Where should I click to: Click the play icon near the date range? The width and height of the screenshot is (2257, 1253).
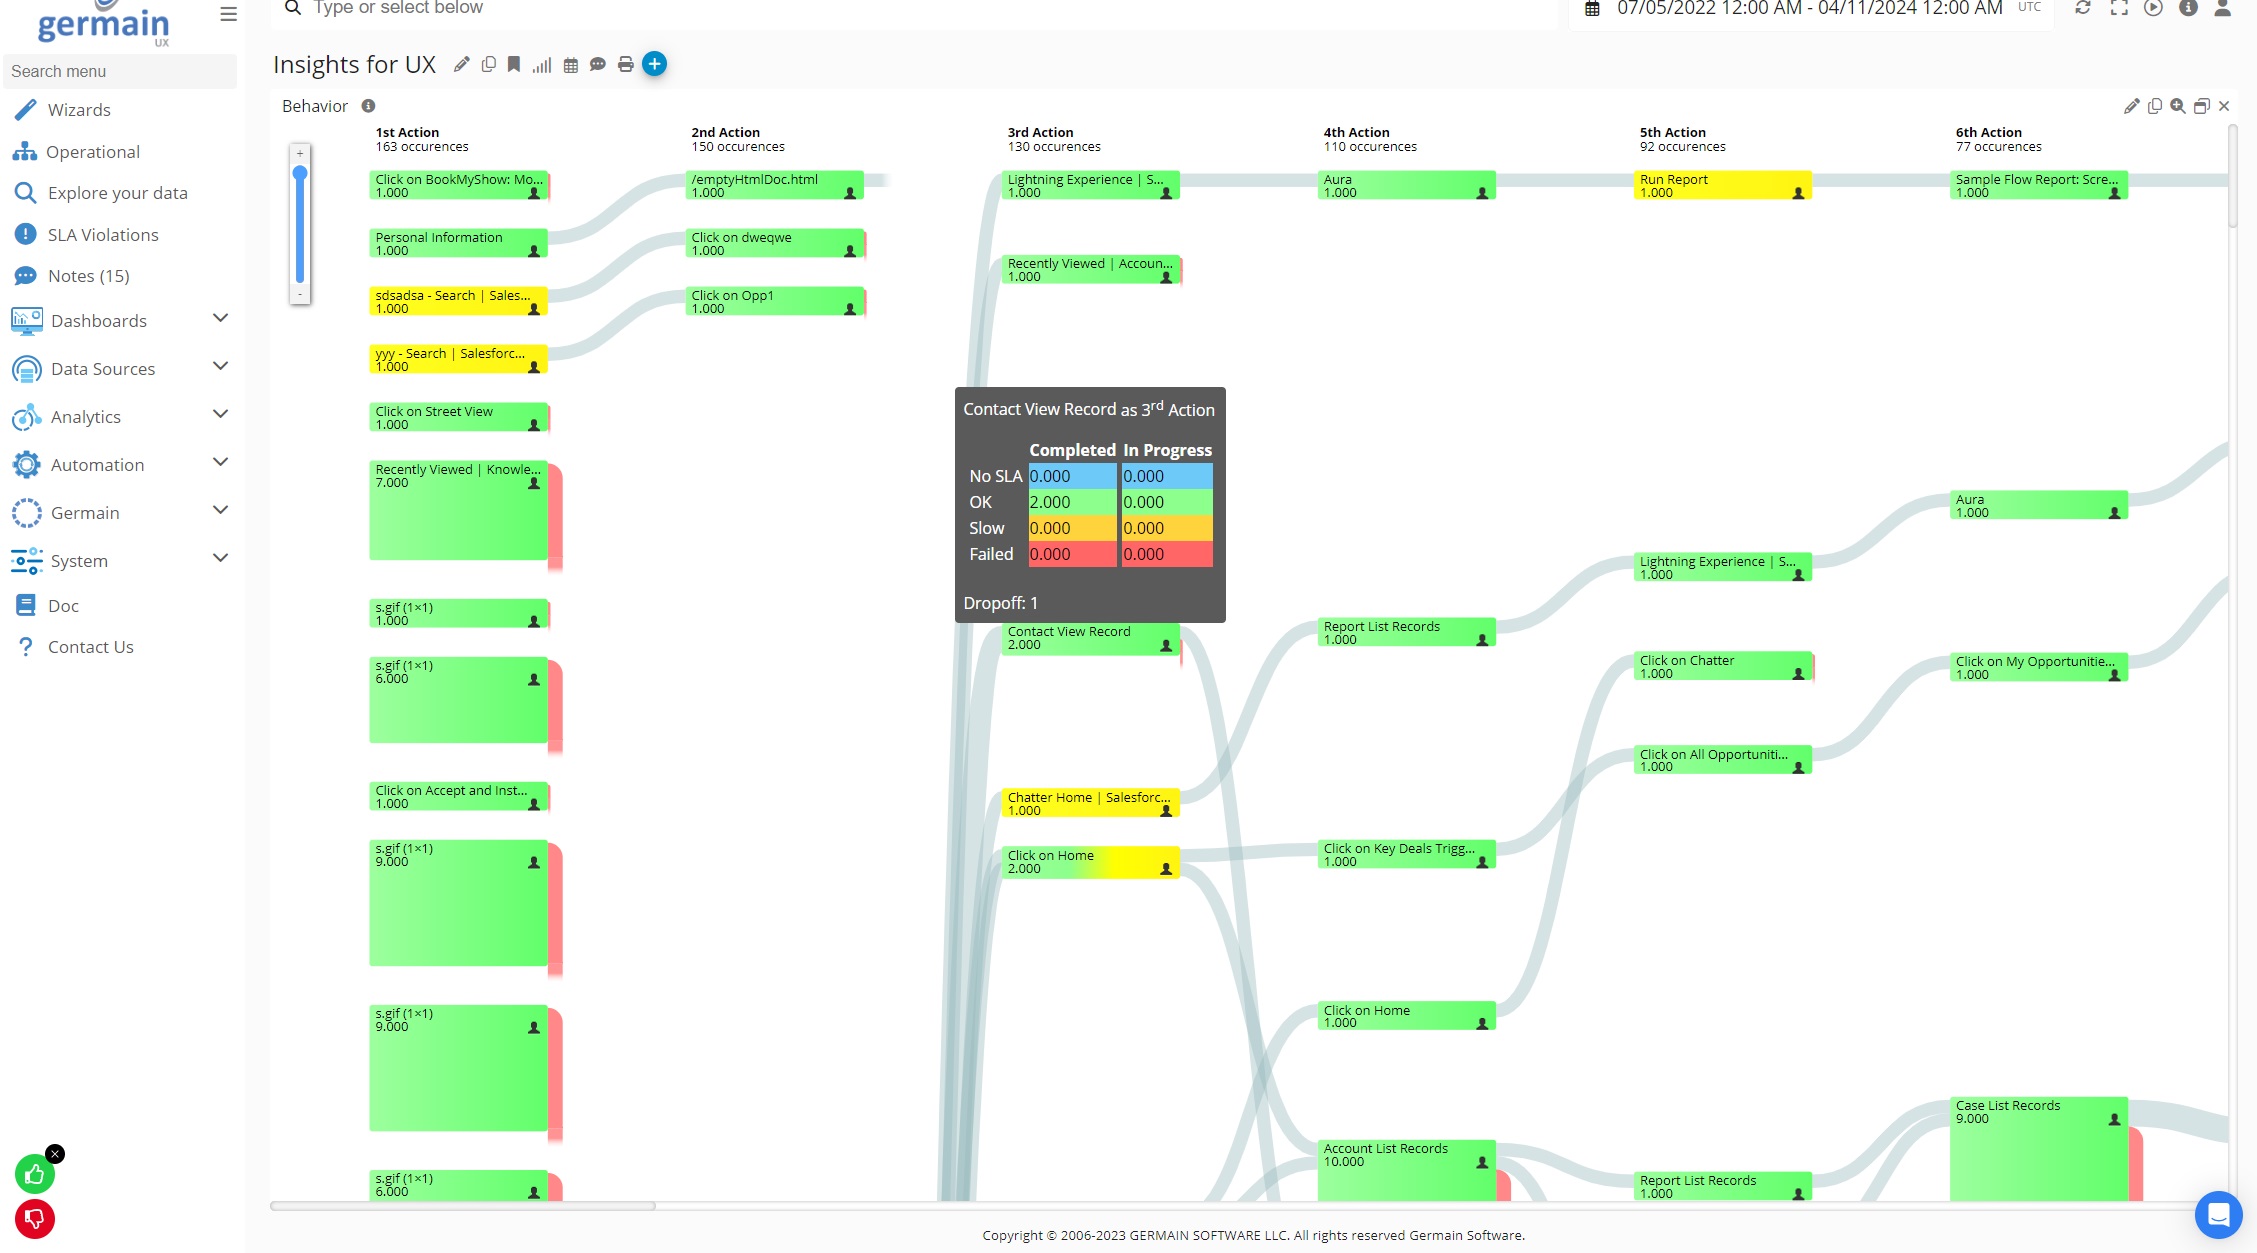click(x=2154, y=8)
